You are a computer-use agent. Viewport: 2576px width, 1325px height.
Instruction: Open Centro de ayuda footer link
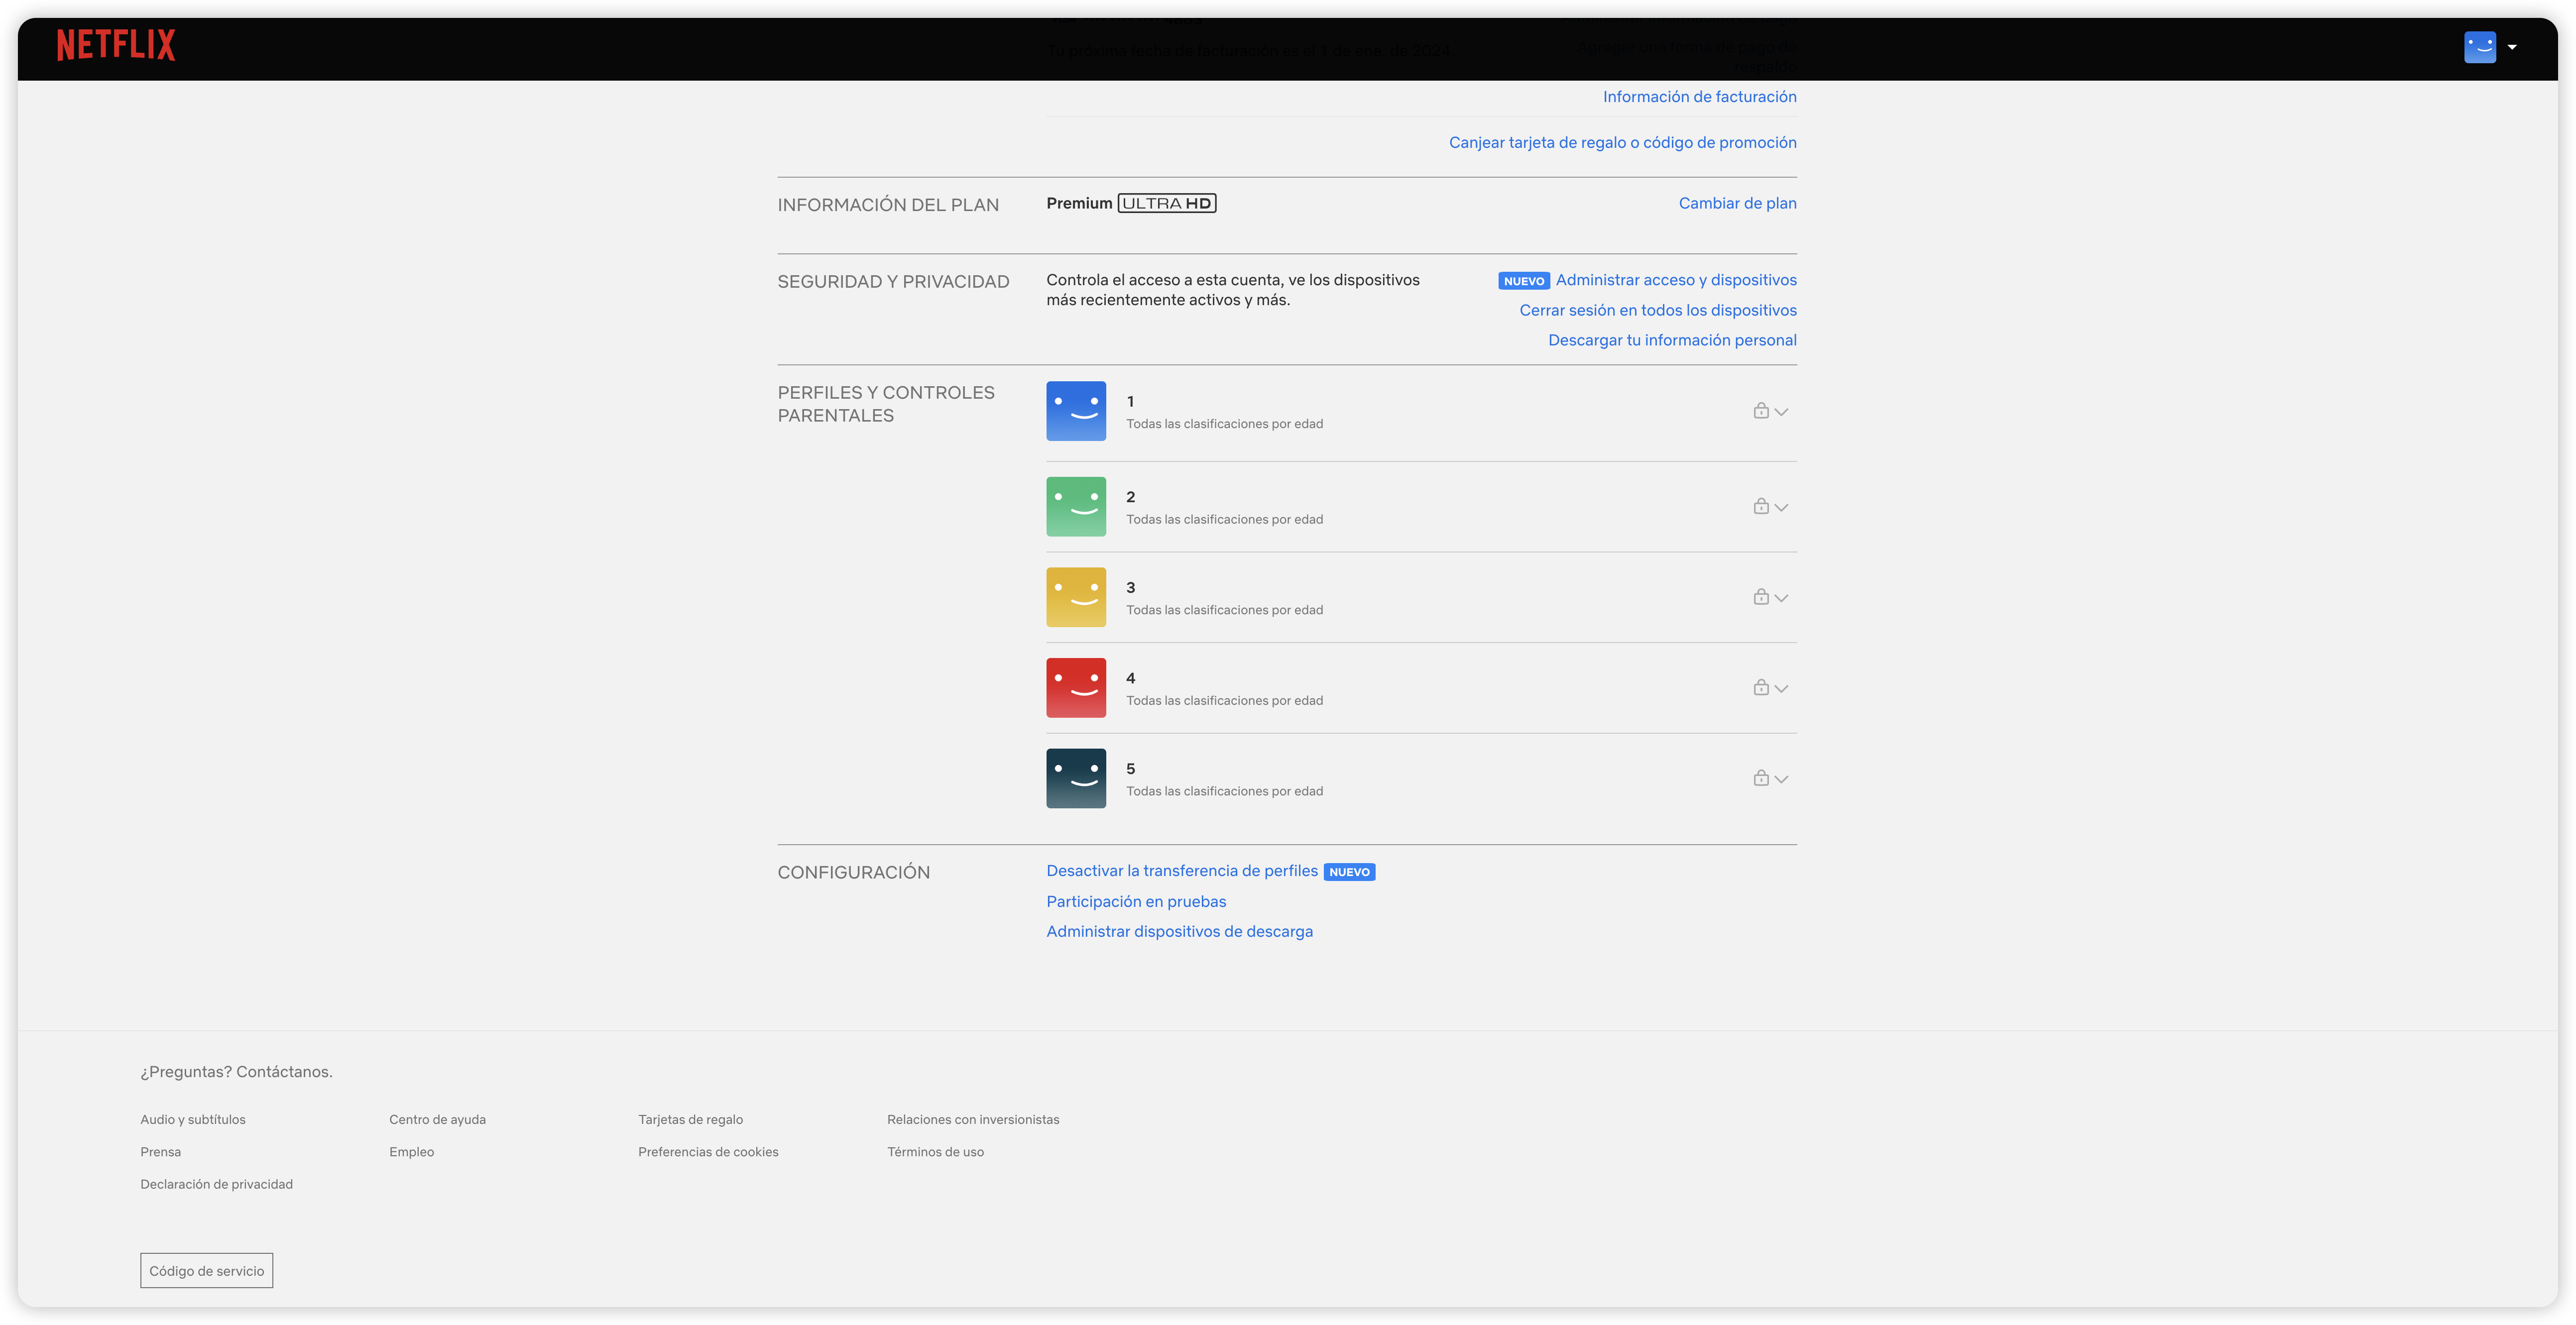tap(437, 1119)
